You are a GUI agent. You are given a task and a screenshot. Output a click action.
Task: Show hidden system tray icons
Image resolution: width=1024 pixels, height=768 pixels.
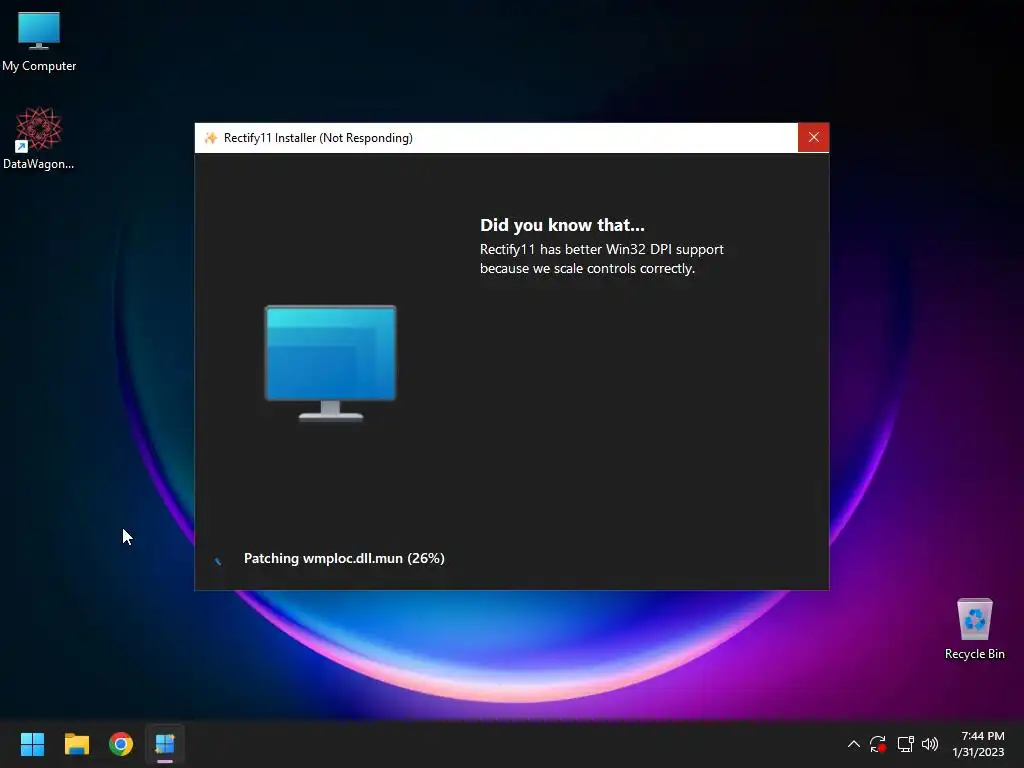(853, 744)
